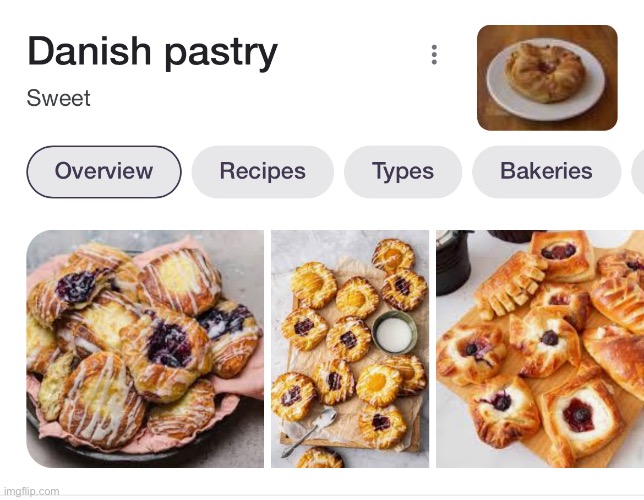Open the Types tab
Viewport: 644px width, 500px height.
[x=403, y=172]
